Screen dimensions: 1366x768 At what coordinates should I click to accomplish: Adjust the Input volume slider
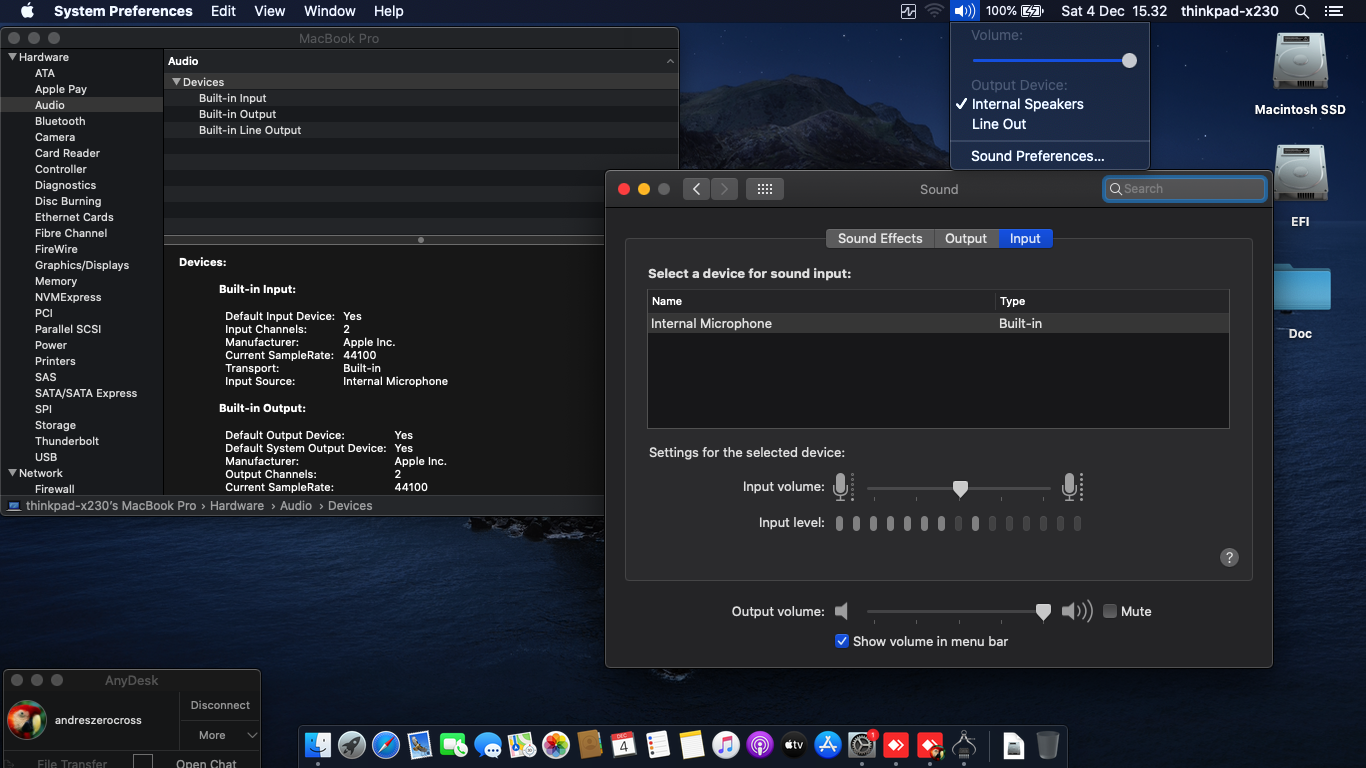(x=960, y=488)
